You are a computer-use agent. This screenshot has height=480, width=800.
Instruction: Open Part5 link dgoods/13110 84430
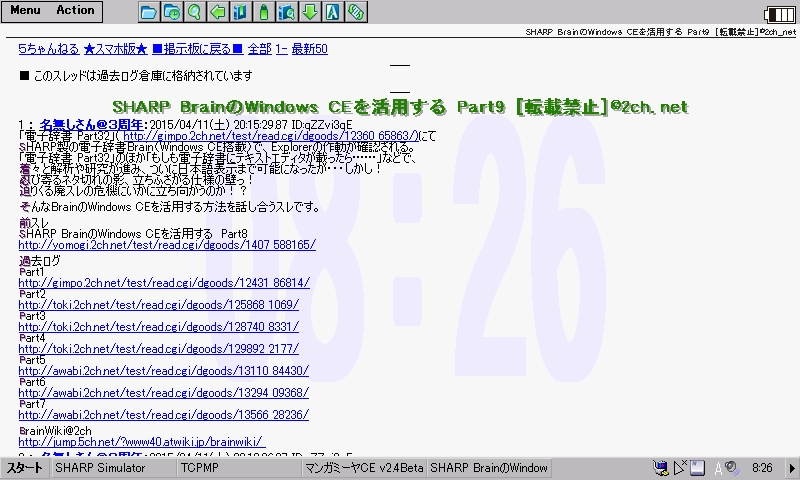163,370
